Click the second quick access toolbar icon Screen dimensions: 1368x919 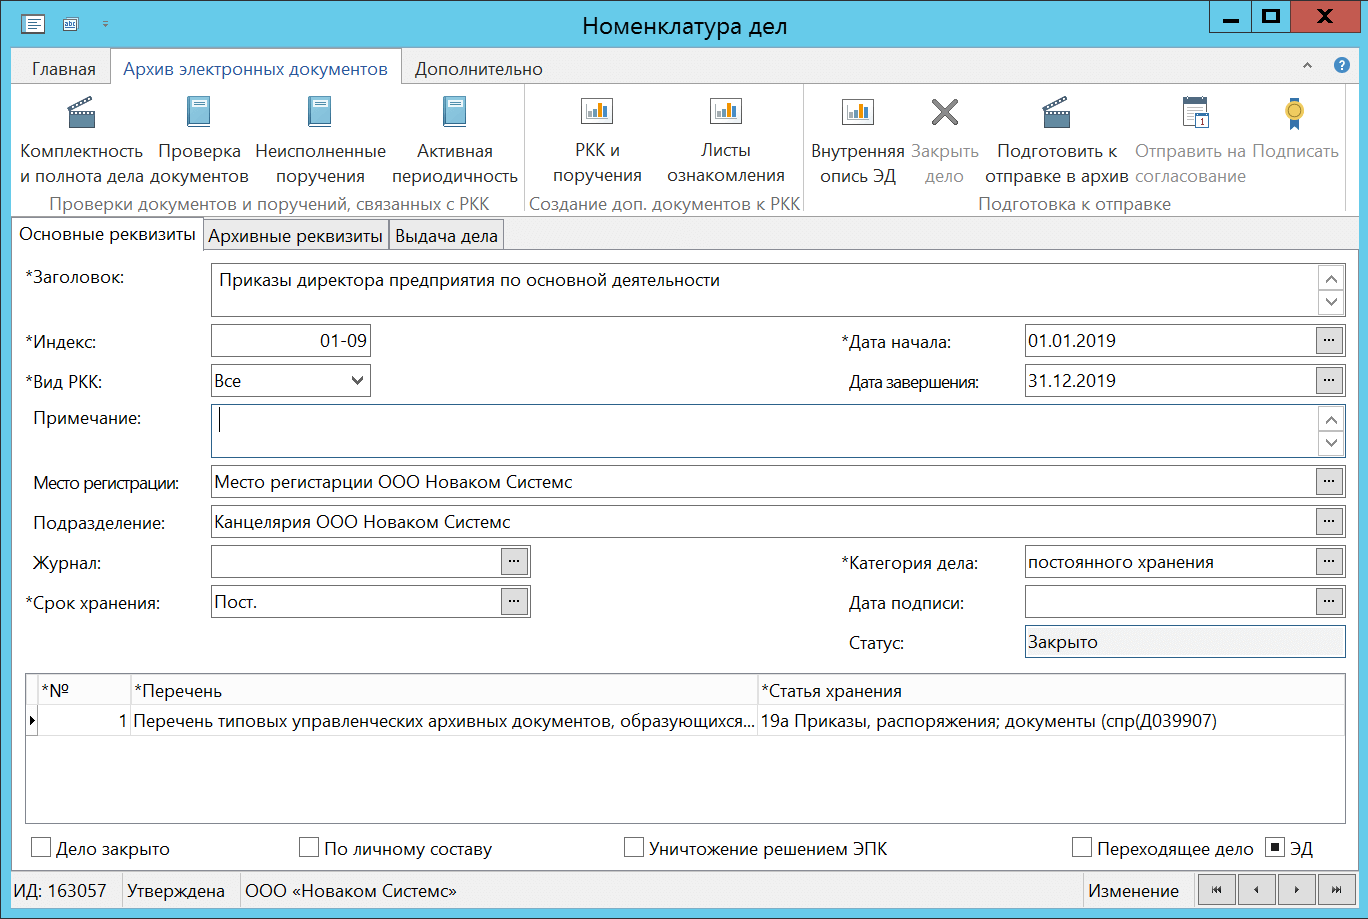click(x=70, y=24)
